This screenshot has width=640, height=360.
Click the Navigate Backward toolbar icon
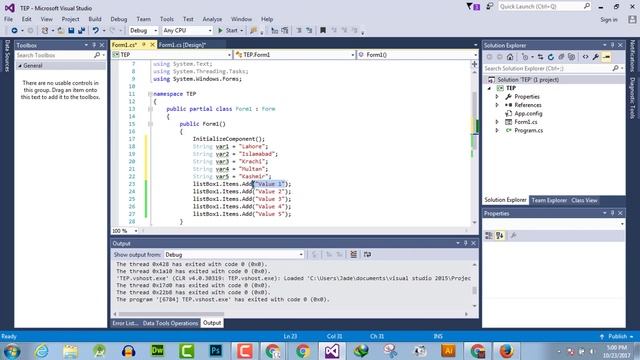tap(14, 31)
